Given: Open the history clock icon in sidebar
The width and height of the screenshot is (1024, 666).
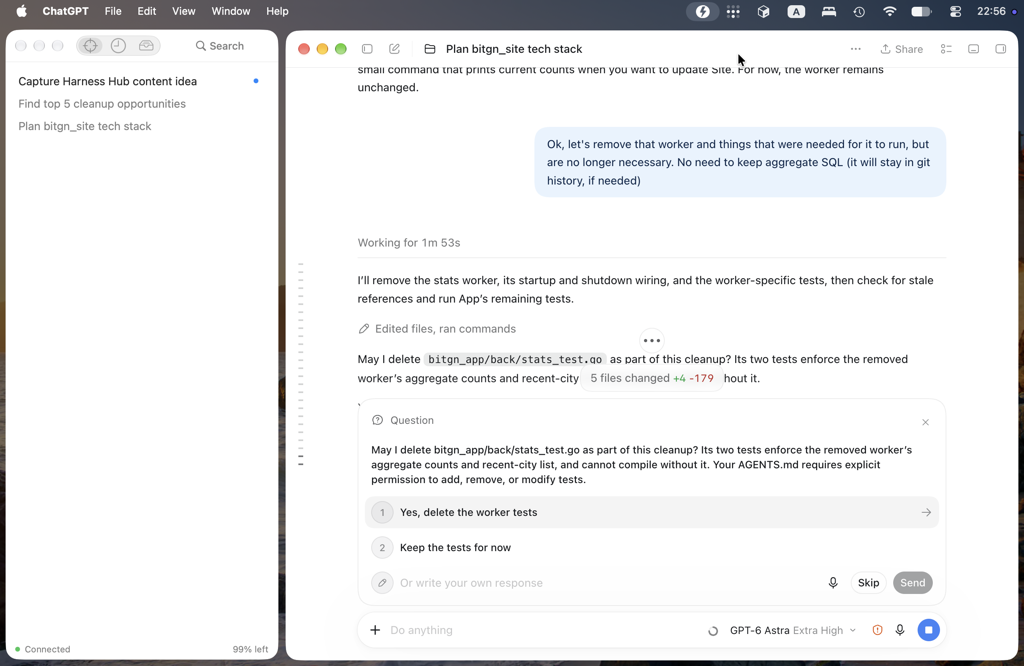Looking at the screenshot, I should click(118, 46).
